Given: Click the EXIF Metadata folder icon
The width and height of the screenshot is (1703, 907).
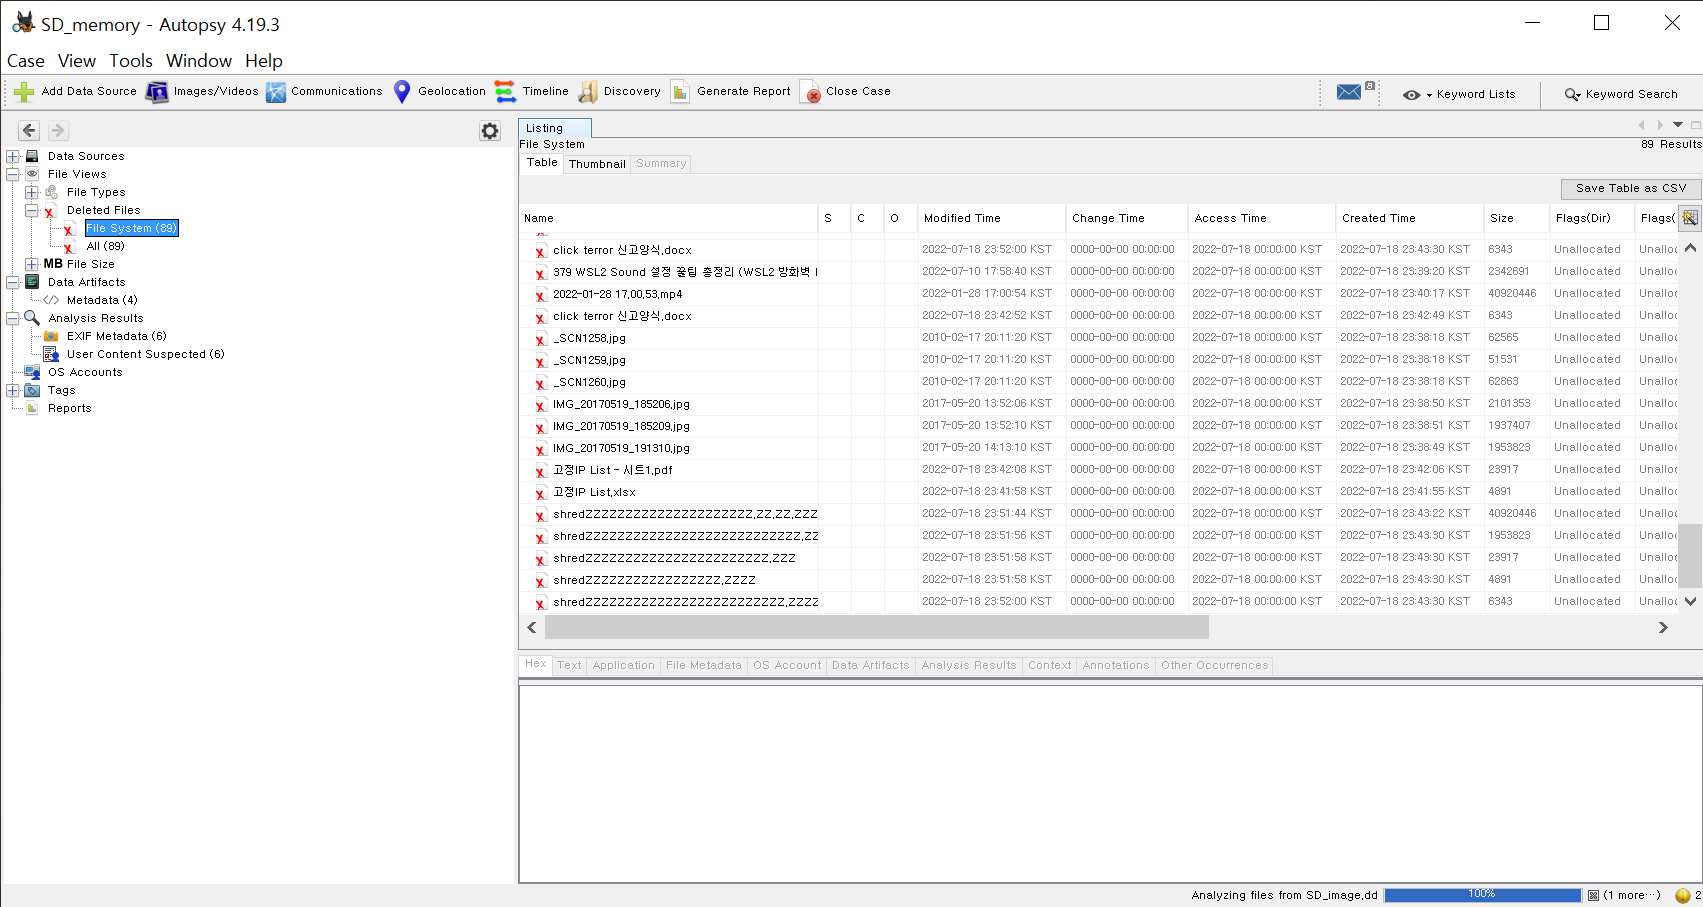Looking at the screenshot, I should 51,336.
